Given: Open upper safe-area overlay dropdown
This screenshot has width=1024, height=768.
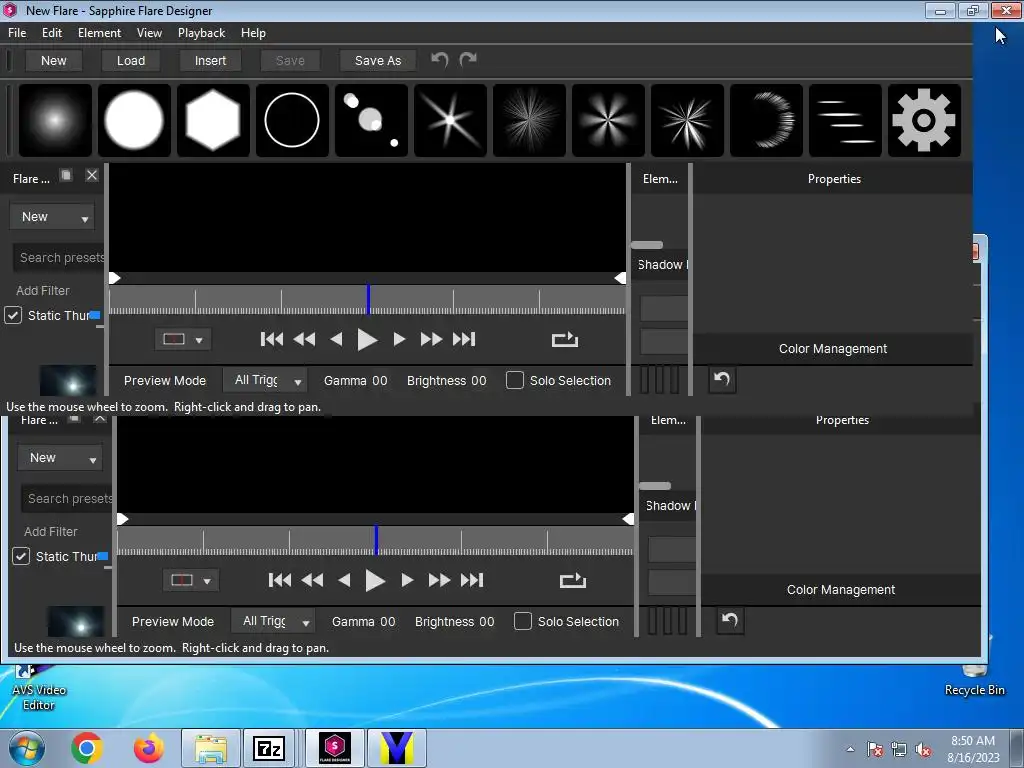Looking at the screenshot, I should 183,340.
